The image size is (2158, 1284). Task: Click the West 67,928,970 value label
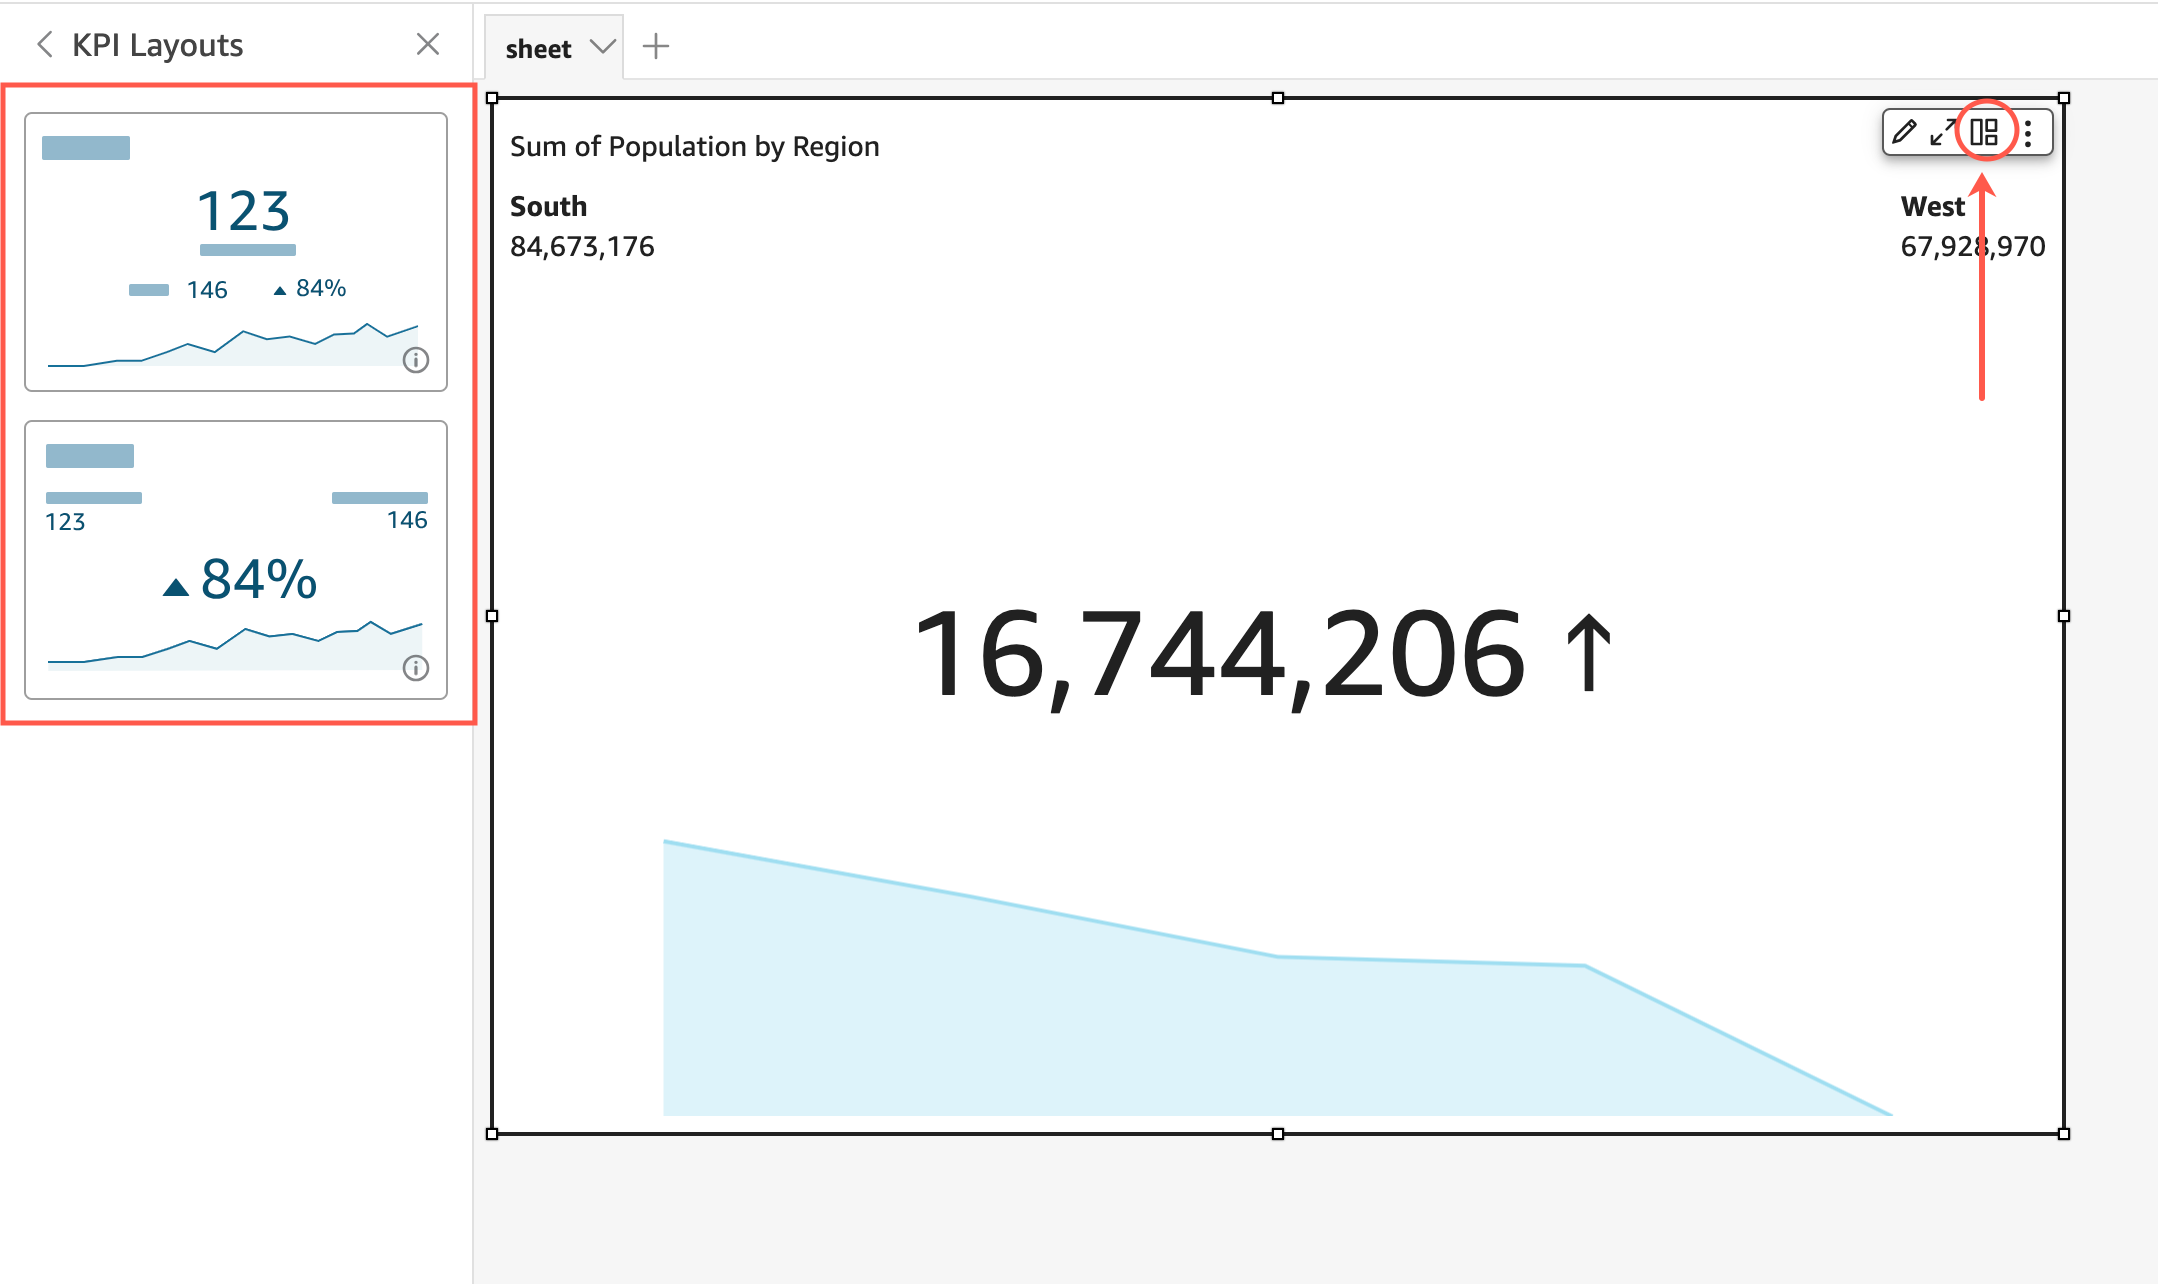1971,245
